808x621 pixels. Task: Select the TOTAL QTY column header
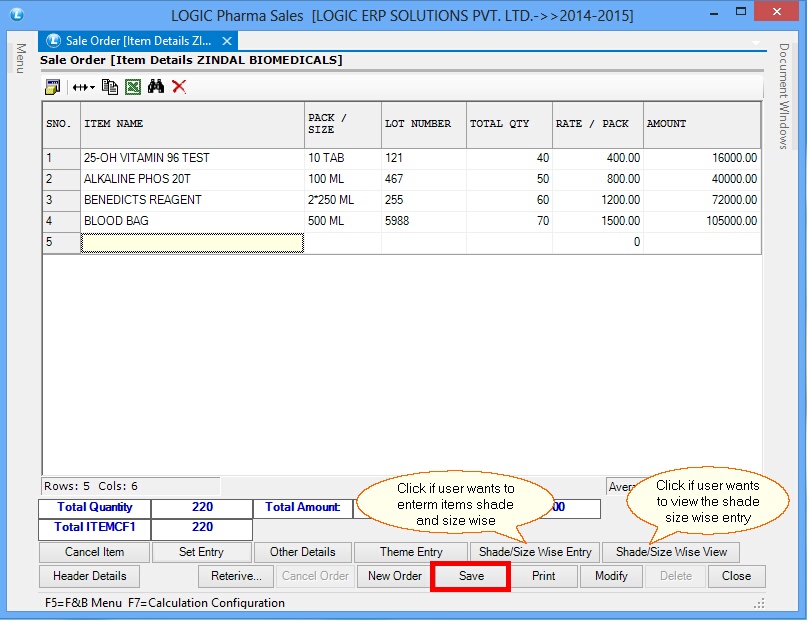coord(509,124)
